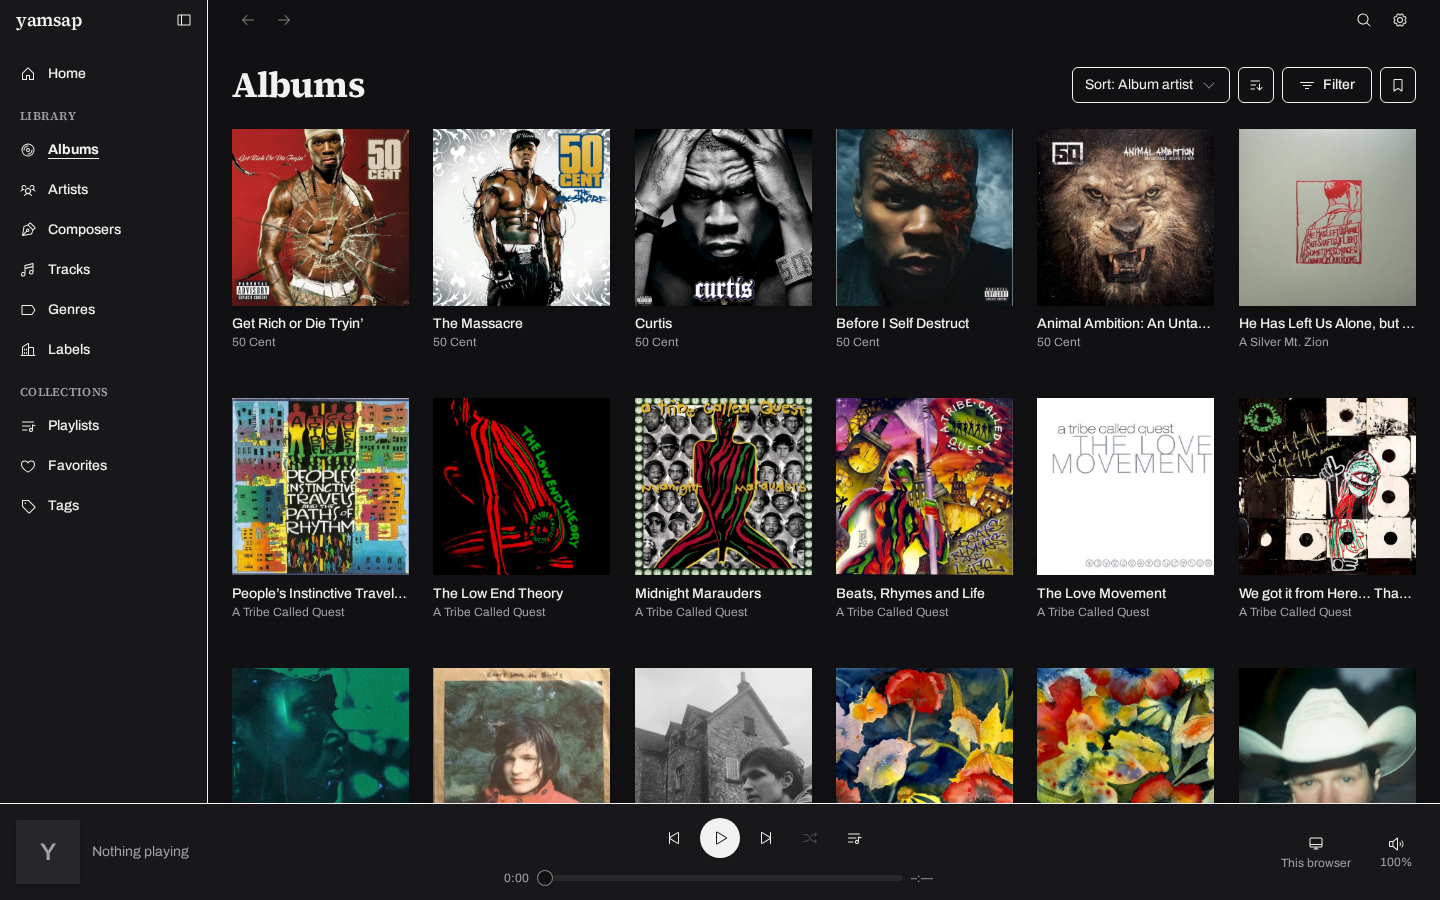The image size is (1440, 900).
Task: Go forward with the right arrow
Action: [x=284, y=20]
